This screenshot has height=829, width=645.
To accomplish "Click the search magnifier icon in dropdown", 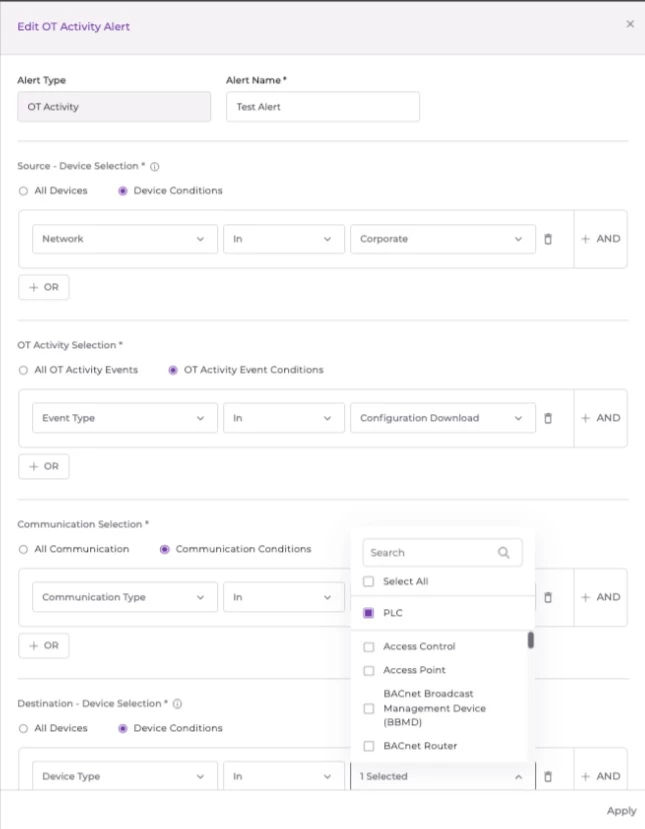I will point(504,552).
